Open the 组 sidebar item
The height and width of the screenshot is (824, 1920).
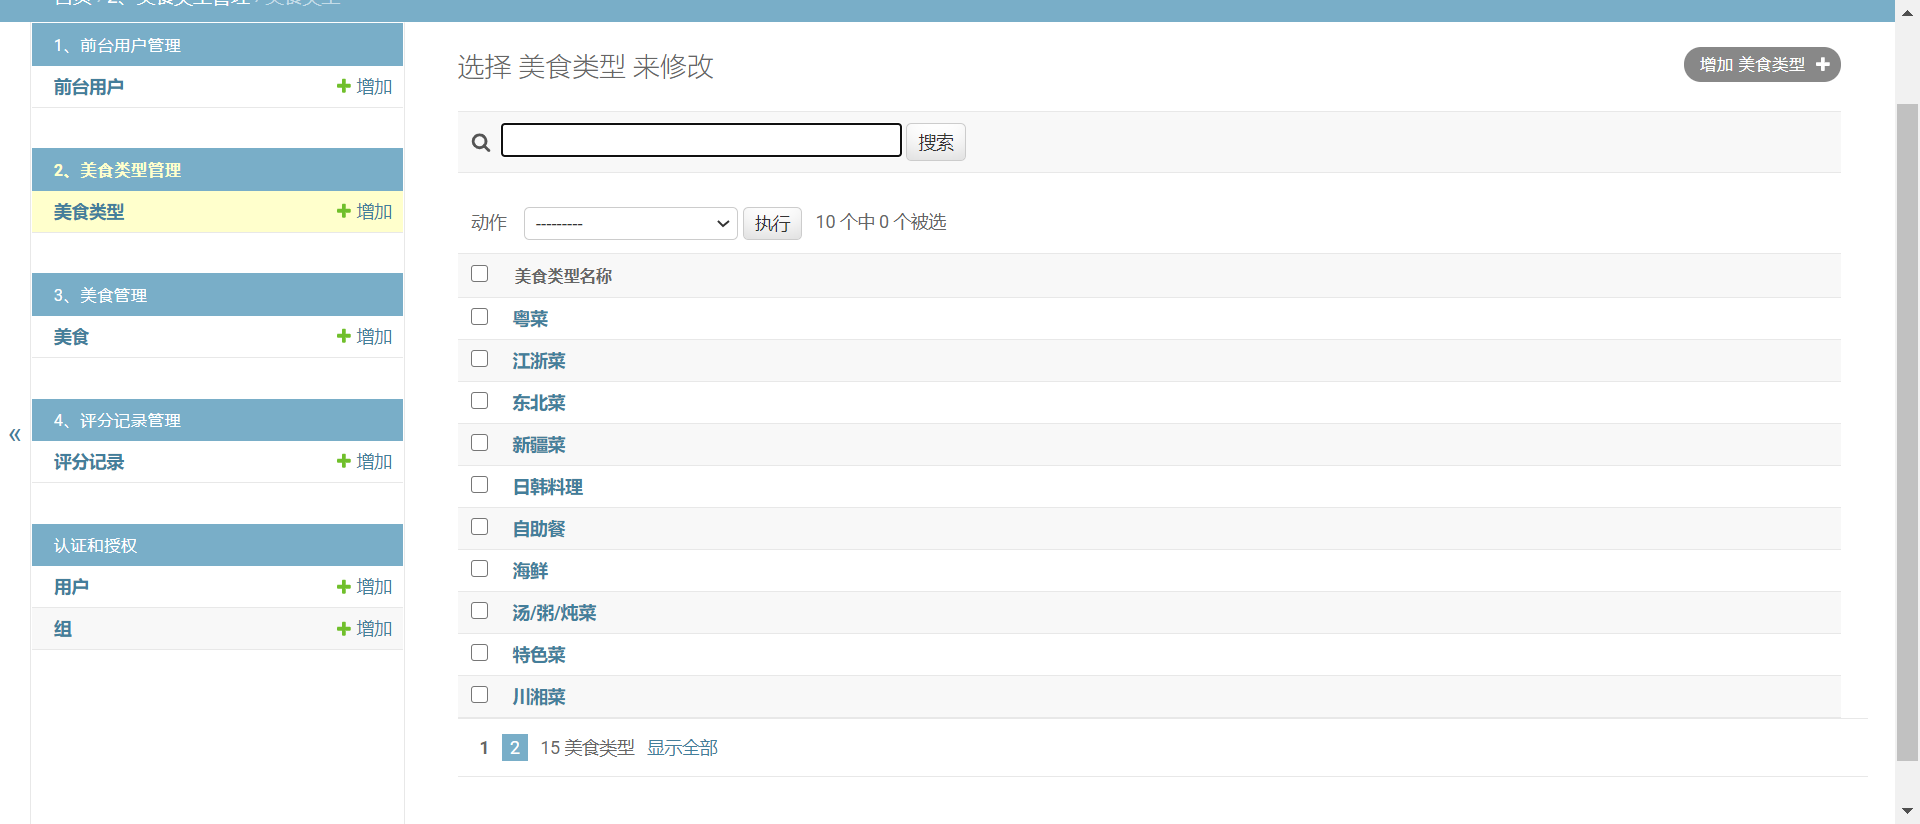(x=63, y=629)
